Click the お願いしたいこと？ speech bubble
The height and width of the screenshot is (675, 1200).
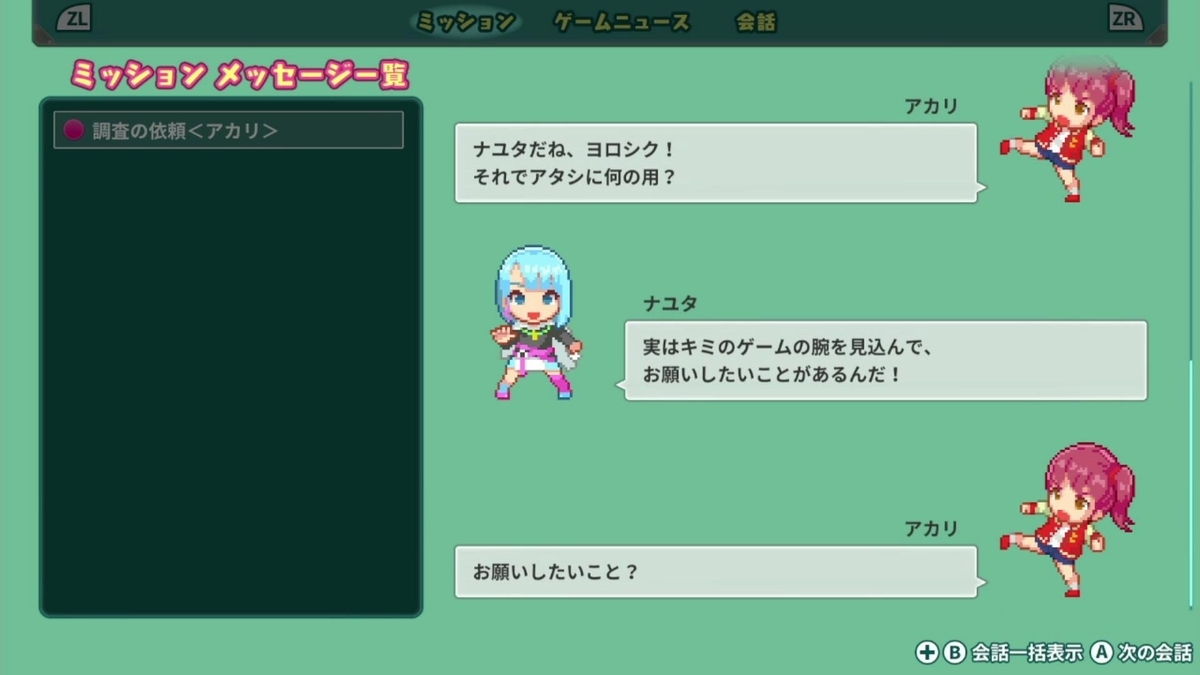(x=716, y=572)
